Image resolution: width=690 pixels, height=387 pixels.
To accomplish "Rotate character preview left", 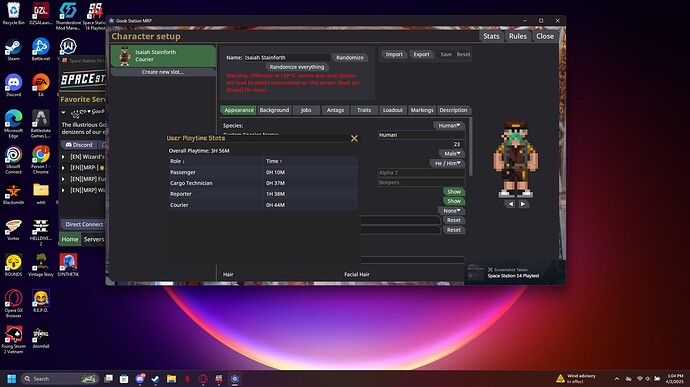I will (510, 204).
